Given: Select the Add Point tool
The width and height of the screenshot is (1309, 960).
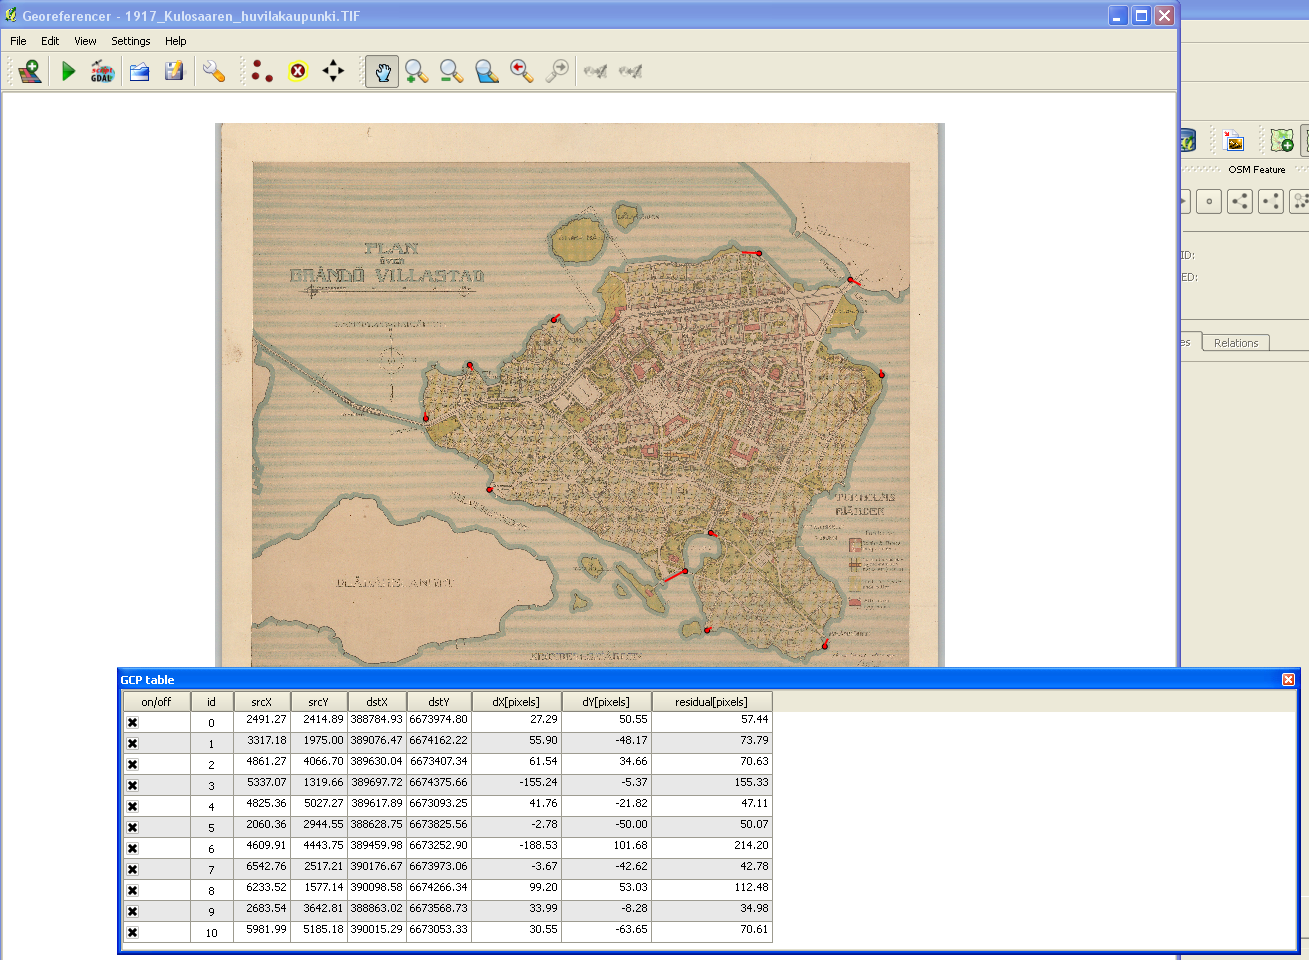Looking at the screenshot, I should 262,71.
